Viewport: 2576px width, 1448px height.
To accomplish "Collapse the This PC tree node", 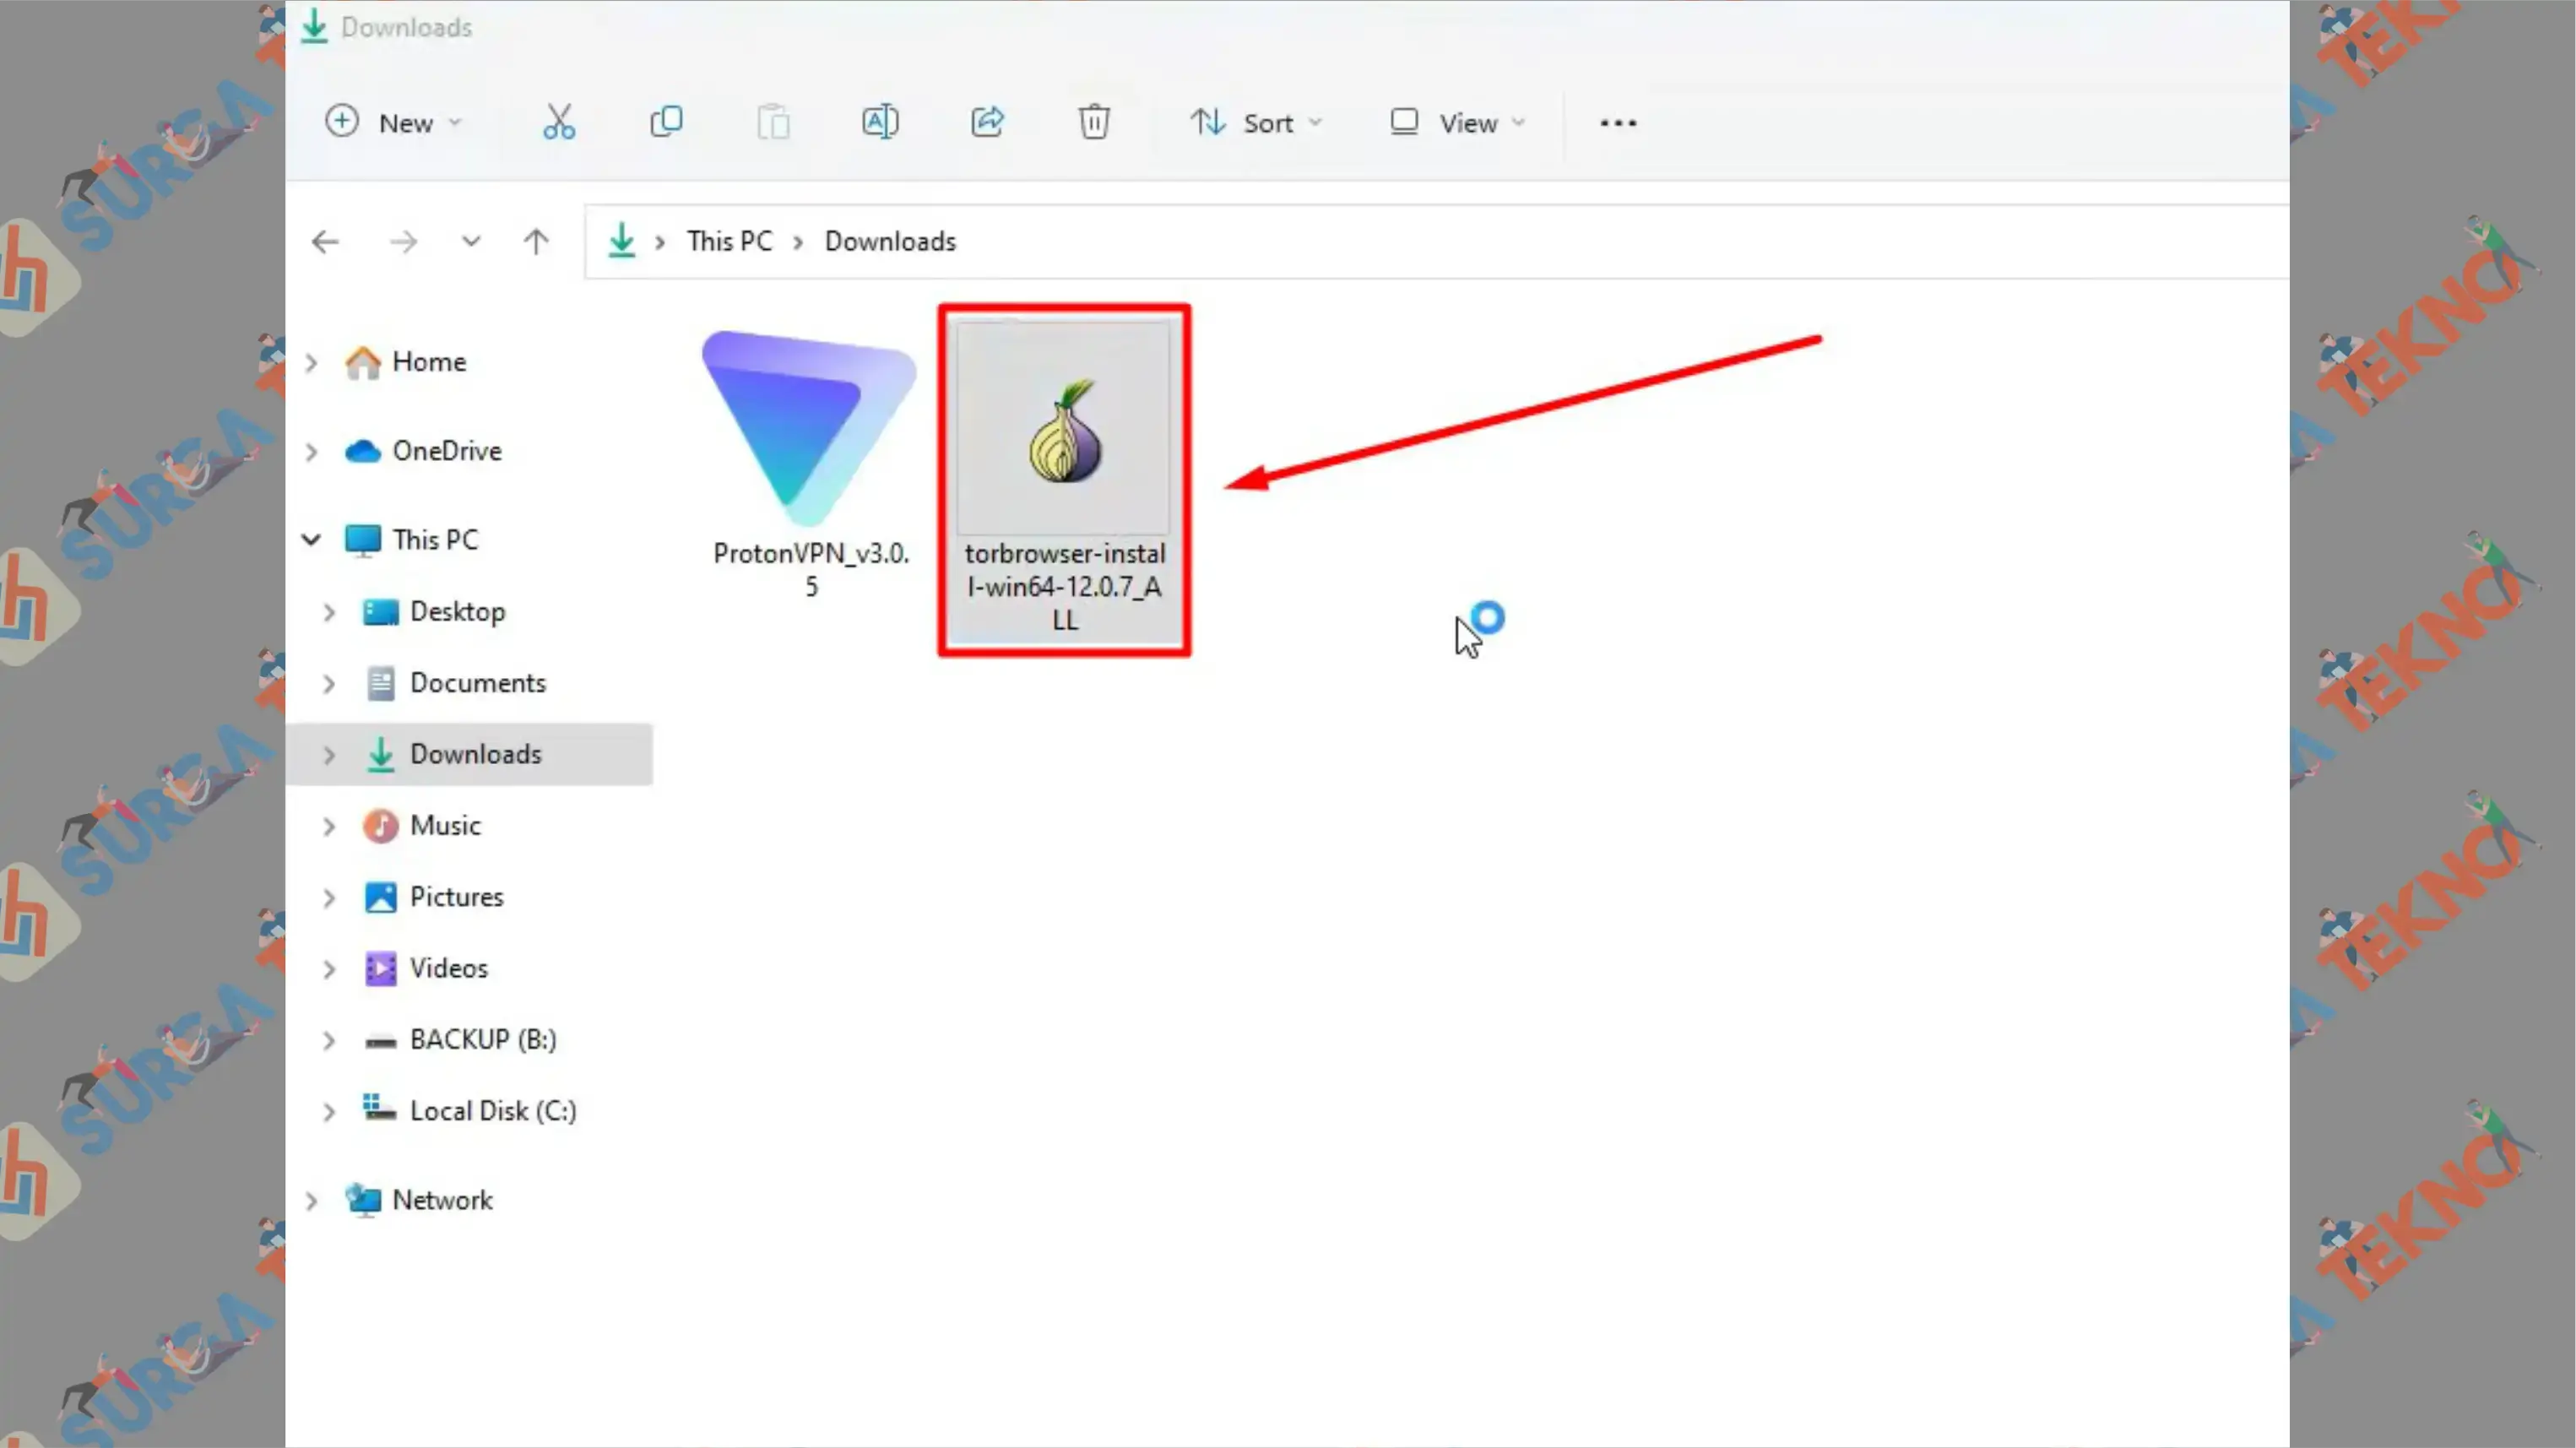I will tap(311, 540).
